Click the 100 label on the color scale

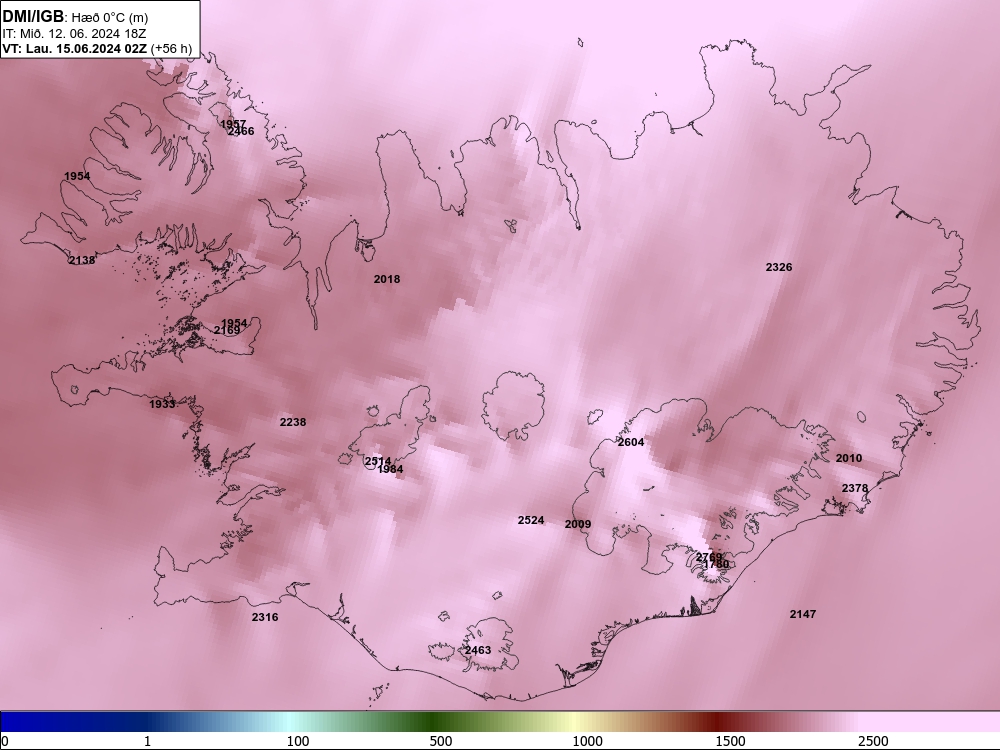click(298, 741)
